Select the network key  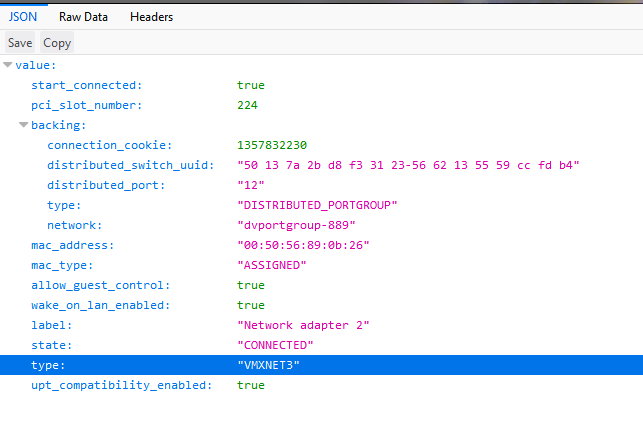pyautogui.click(x=75, y=225)
